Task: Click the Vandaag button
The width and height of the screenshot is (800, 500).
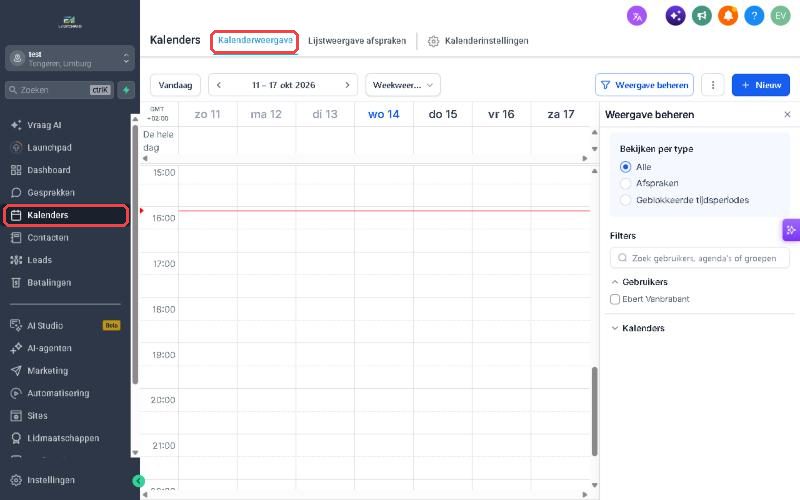Action: (x=175, y=85)
